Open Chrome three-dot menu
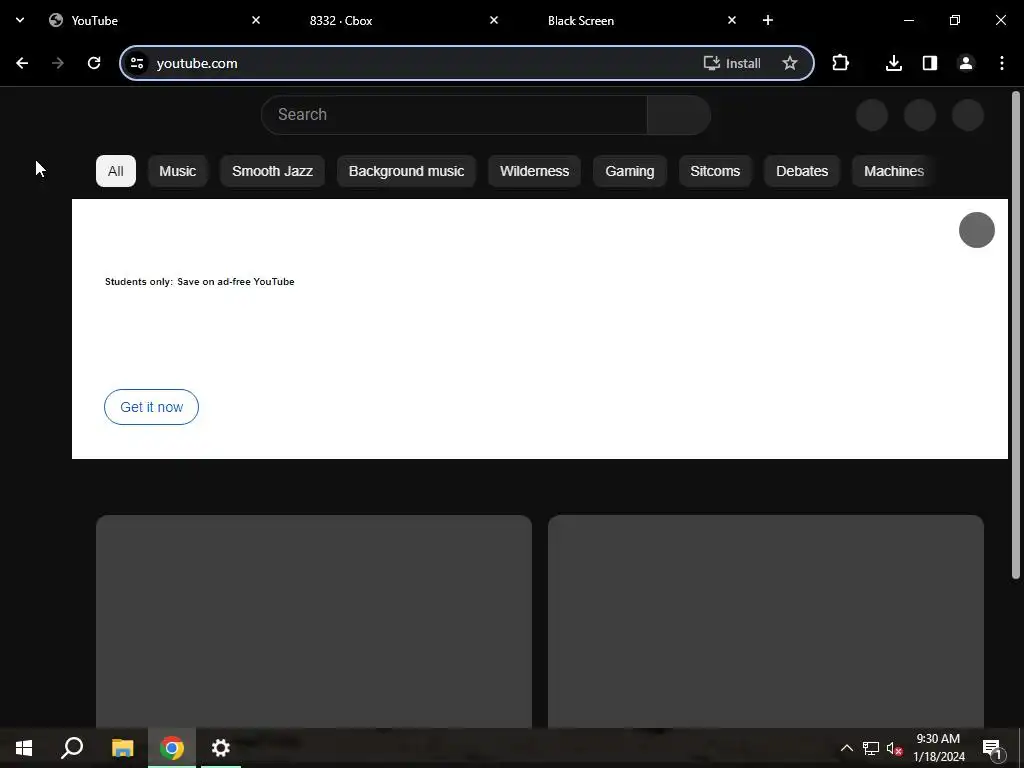The width and height of the screenshot is (1024, 768). pyautogui.click(x=1002, y=63)
